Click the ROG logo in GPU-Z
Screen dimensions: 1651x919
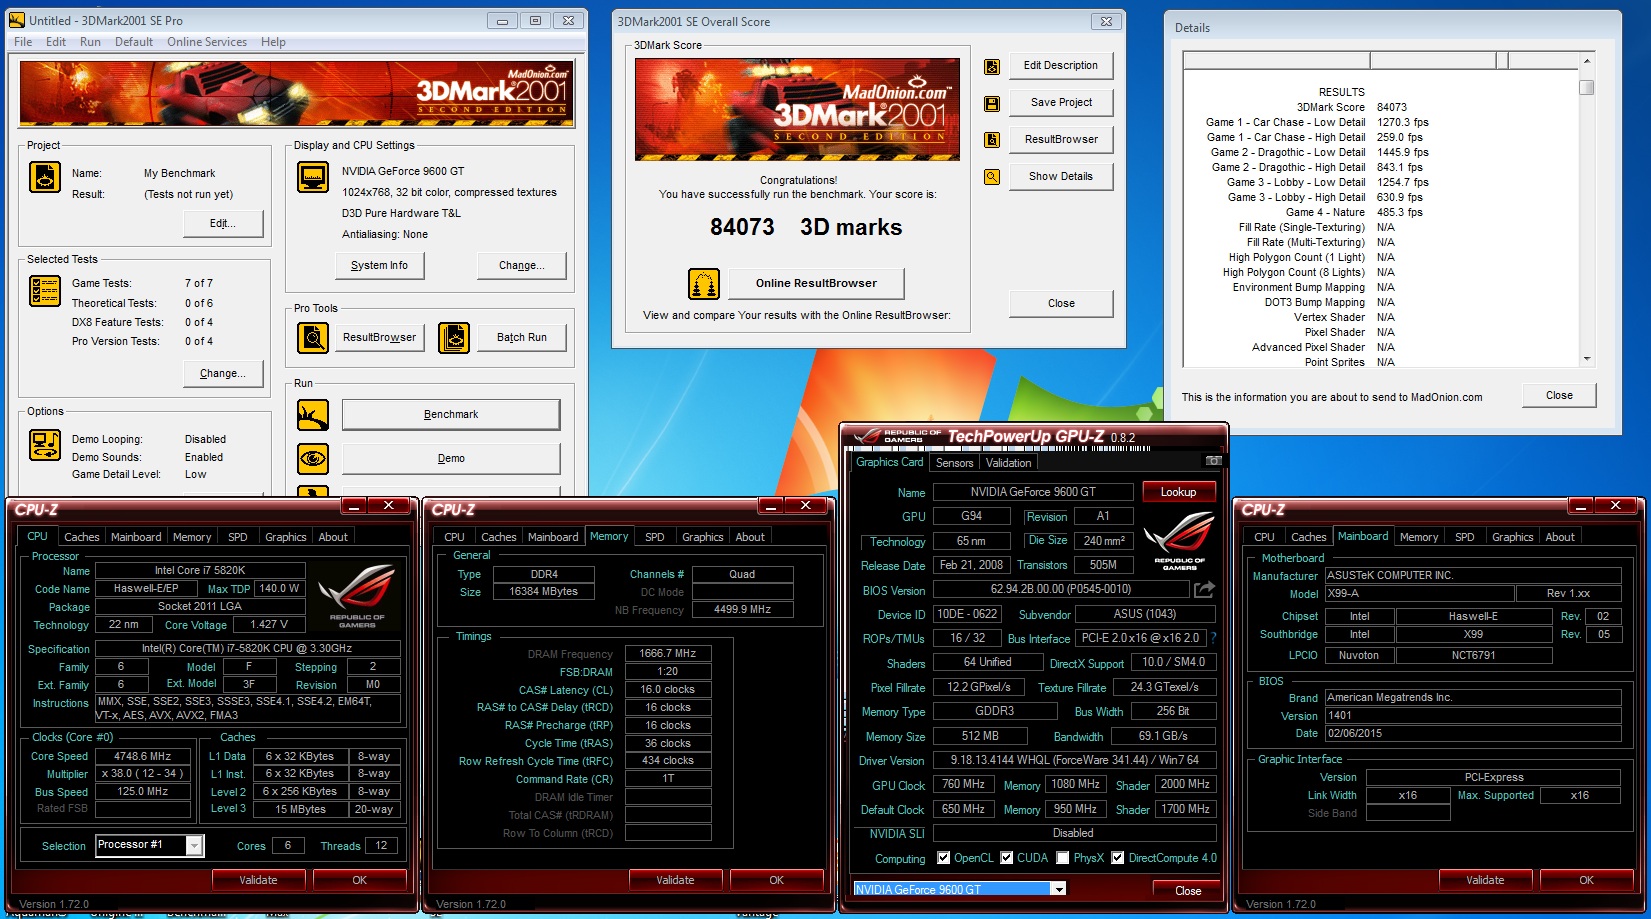1180,540
